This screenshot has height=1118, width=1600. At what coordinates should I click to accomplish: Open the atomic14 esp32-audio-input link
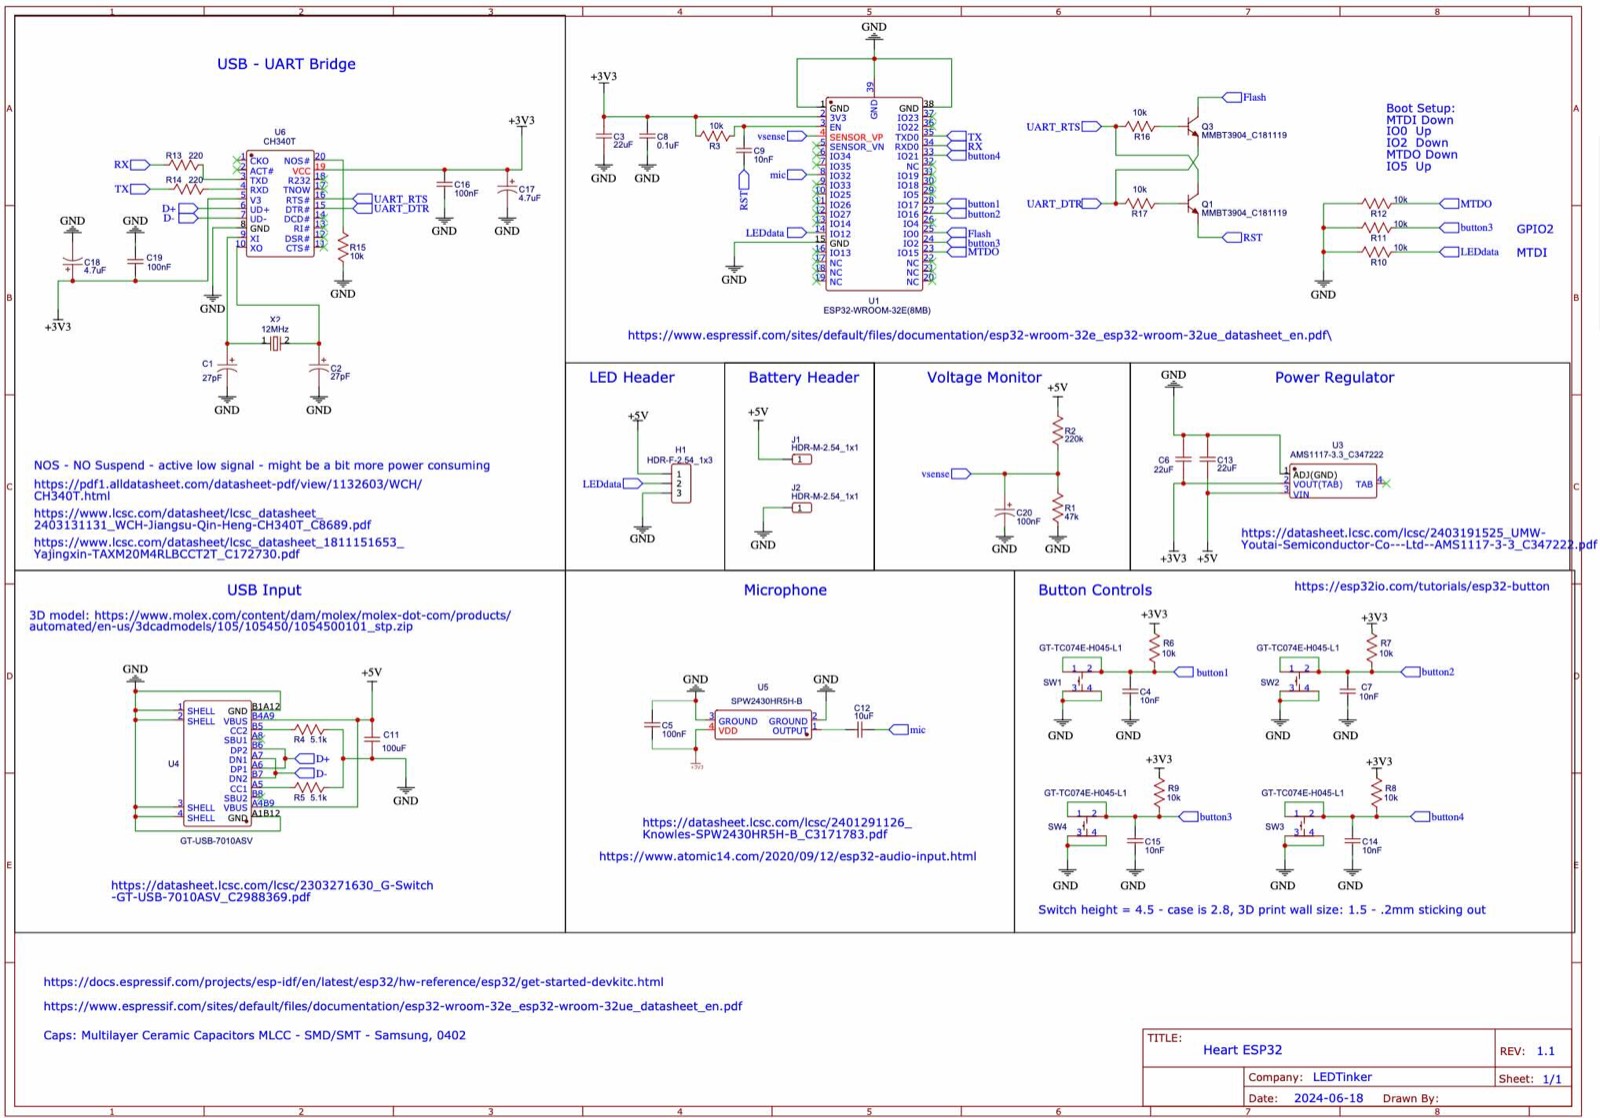(x=788, y=856)
